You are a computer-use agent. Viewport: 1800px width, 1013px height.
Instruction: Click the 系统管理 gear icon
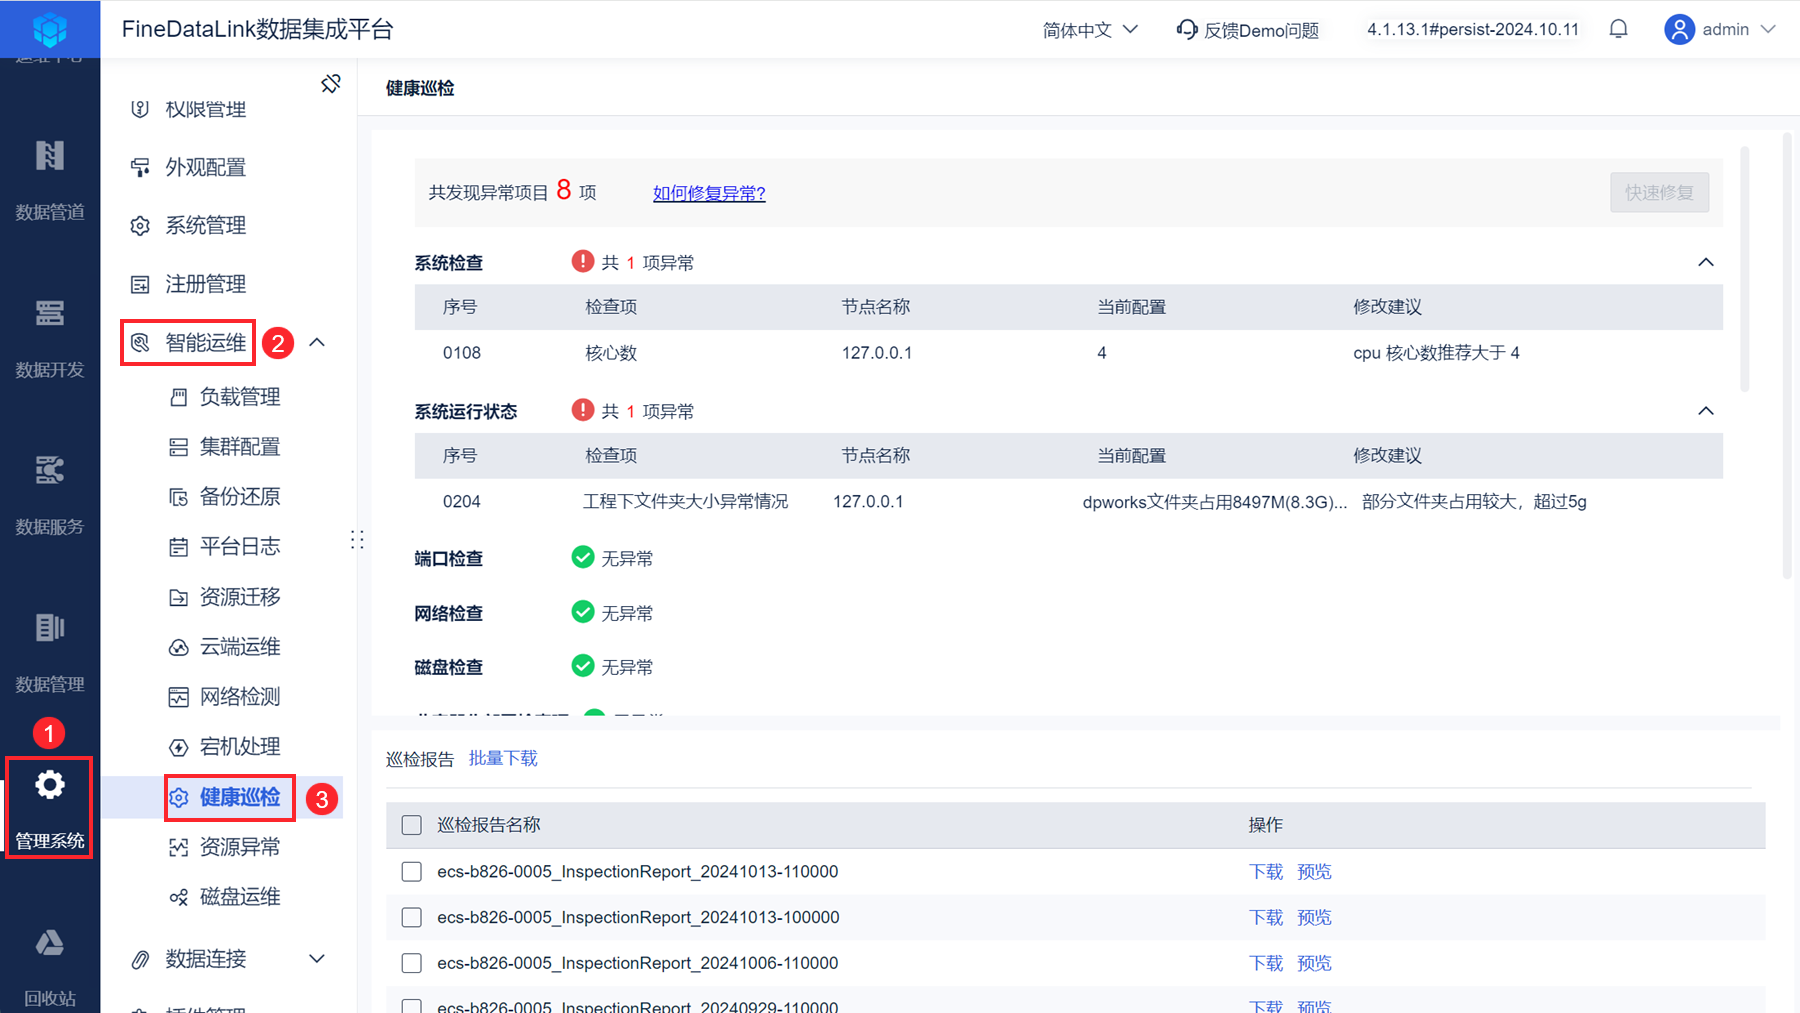tap(140, 226)
